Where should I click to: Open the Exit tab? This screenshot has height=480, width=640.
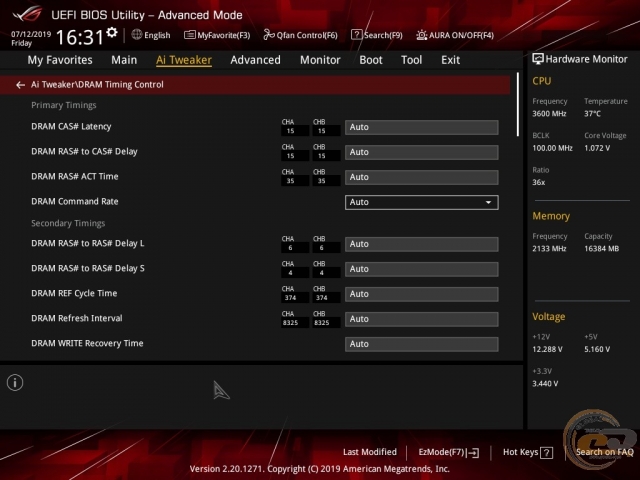coord(450,60)
